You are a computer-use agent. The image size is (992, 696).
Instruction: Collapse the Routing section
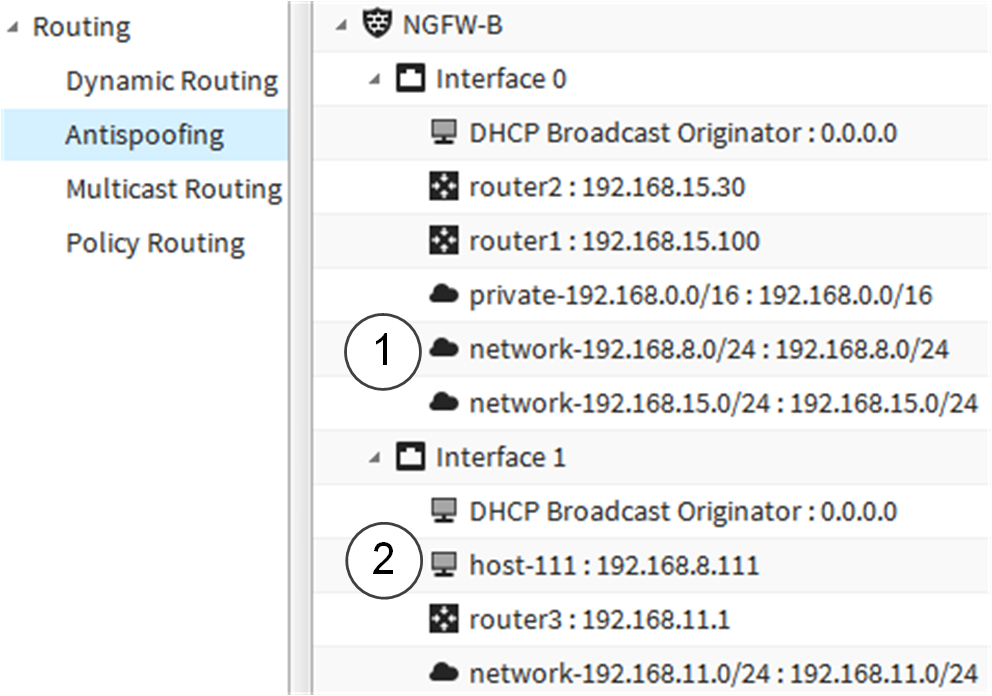[x=13, y=27]
